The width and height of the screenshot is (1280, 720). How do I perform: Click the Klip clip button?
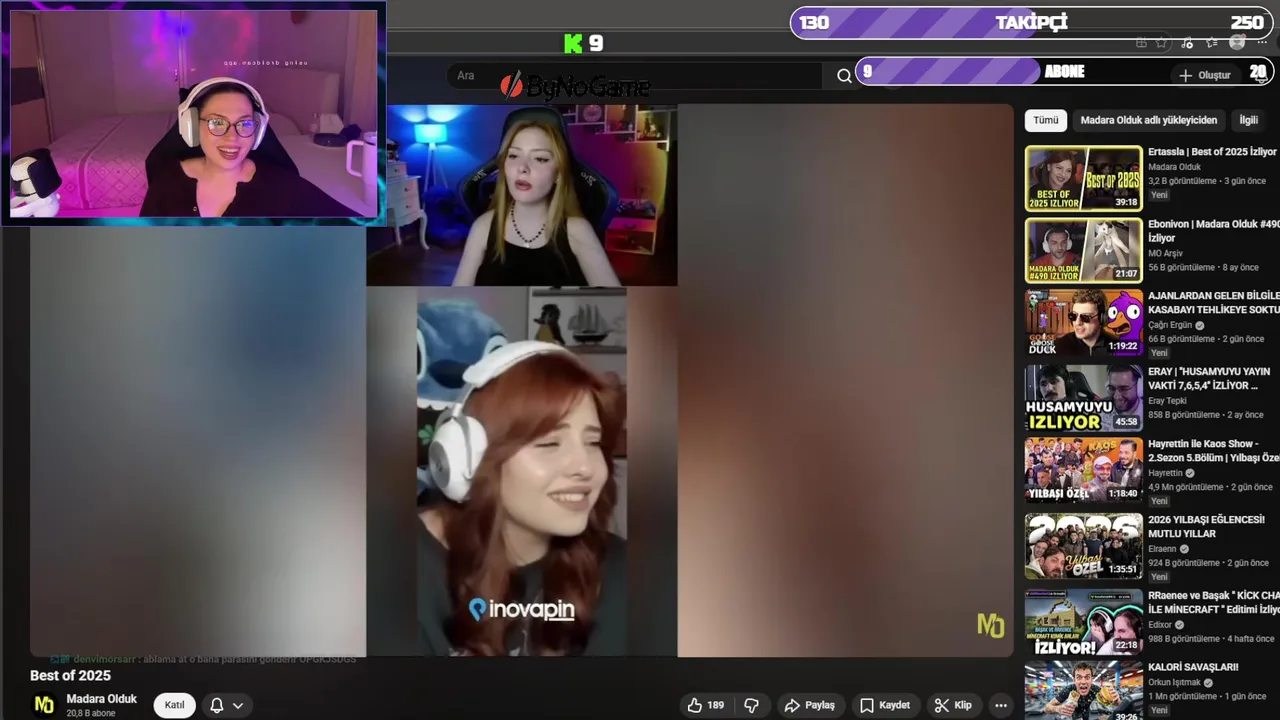tap(953, 705)
